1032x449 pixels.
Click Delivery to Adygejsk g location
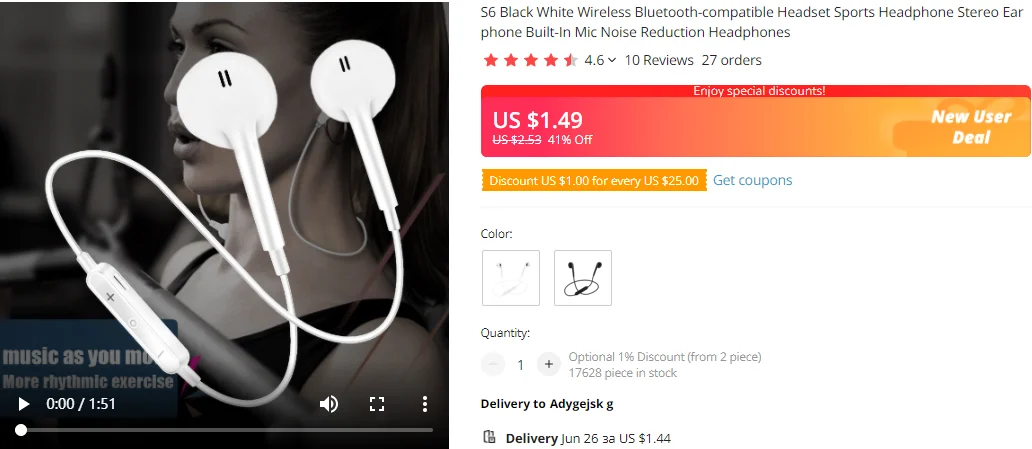(x=547, y=404)
